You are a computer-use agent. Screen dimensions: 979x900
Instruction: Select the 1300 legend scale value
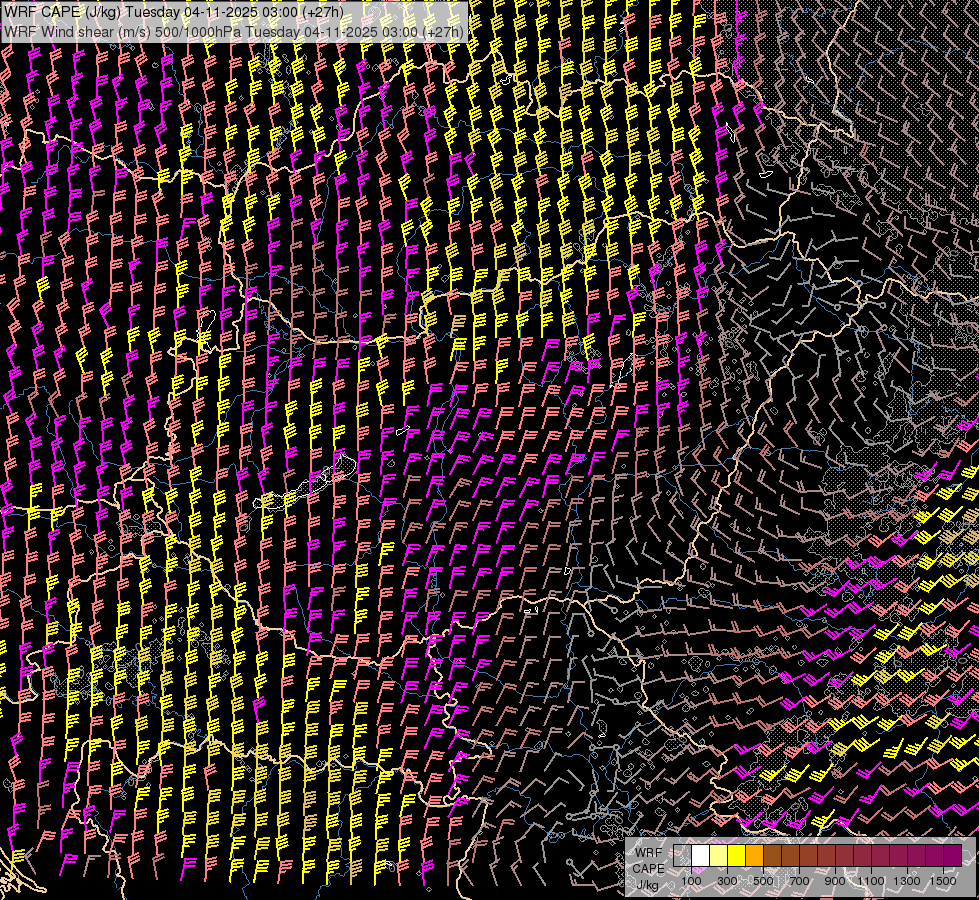(x=907, y=881)
